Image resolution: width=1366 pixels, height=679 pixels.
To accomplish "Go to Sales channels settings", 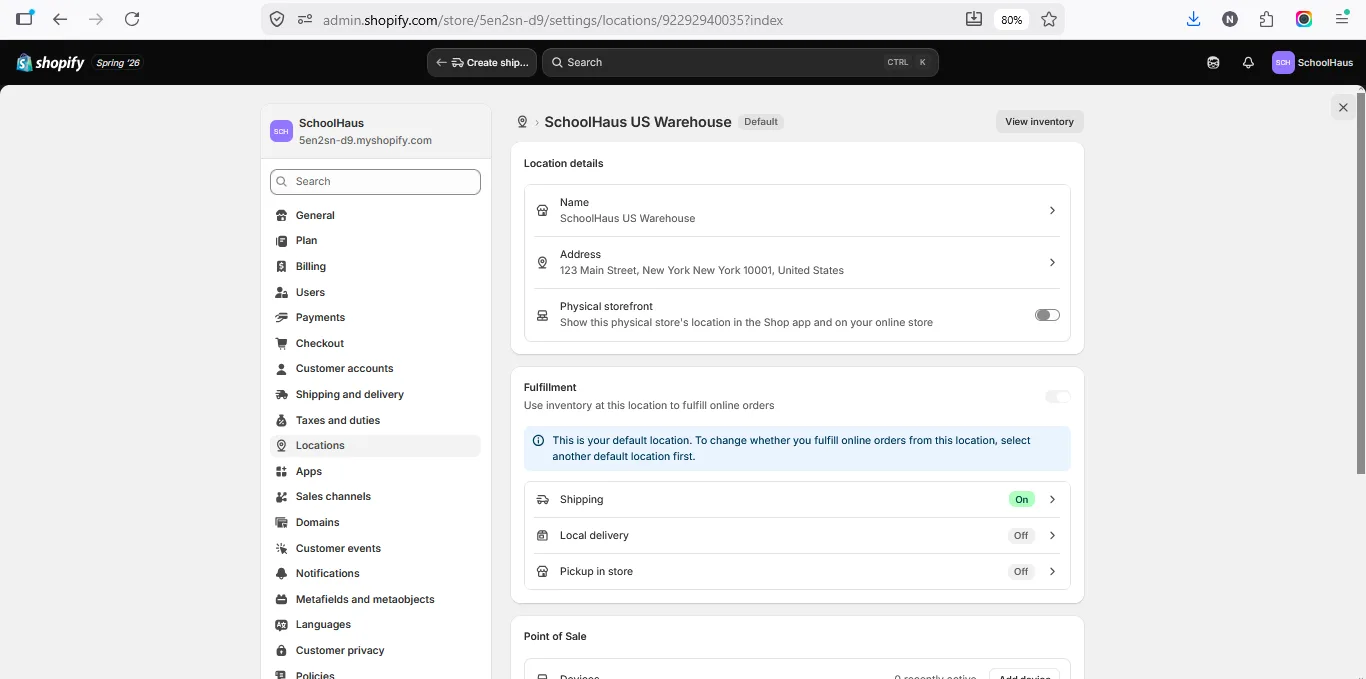I will [375, 497].
